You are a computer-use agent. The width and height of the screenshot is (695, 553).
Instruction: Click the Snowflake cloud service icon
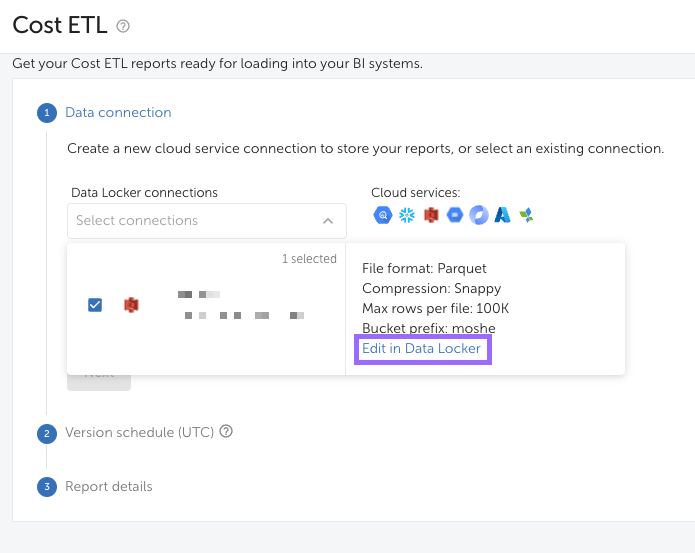coord(406,215)
